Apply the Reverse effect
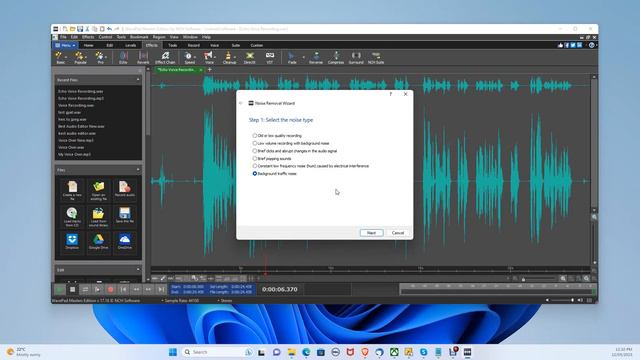This screenshot has width=640, height=360. pos(316,58)
